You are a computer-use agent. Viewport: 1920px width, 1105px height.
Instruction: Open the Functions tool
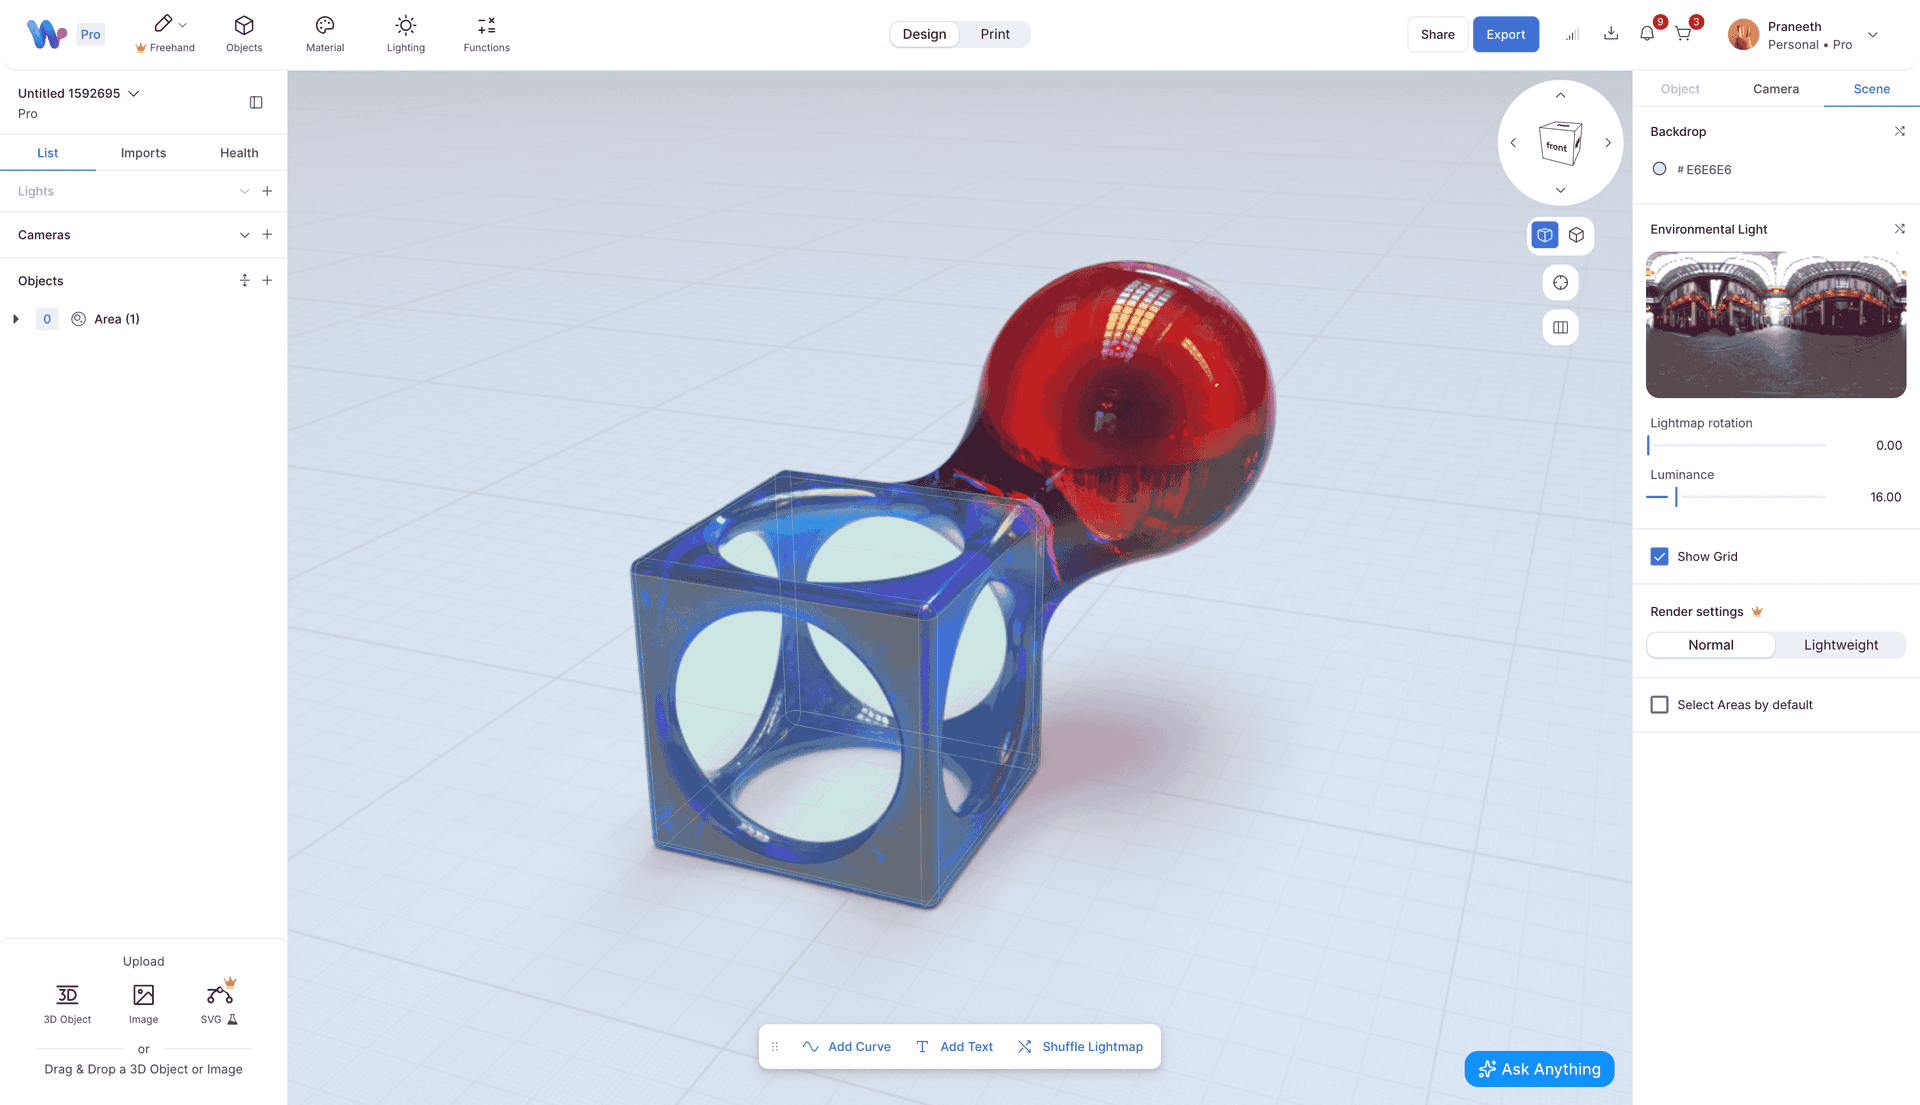coord(486,33)
